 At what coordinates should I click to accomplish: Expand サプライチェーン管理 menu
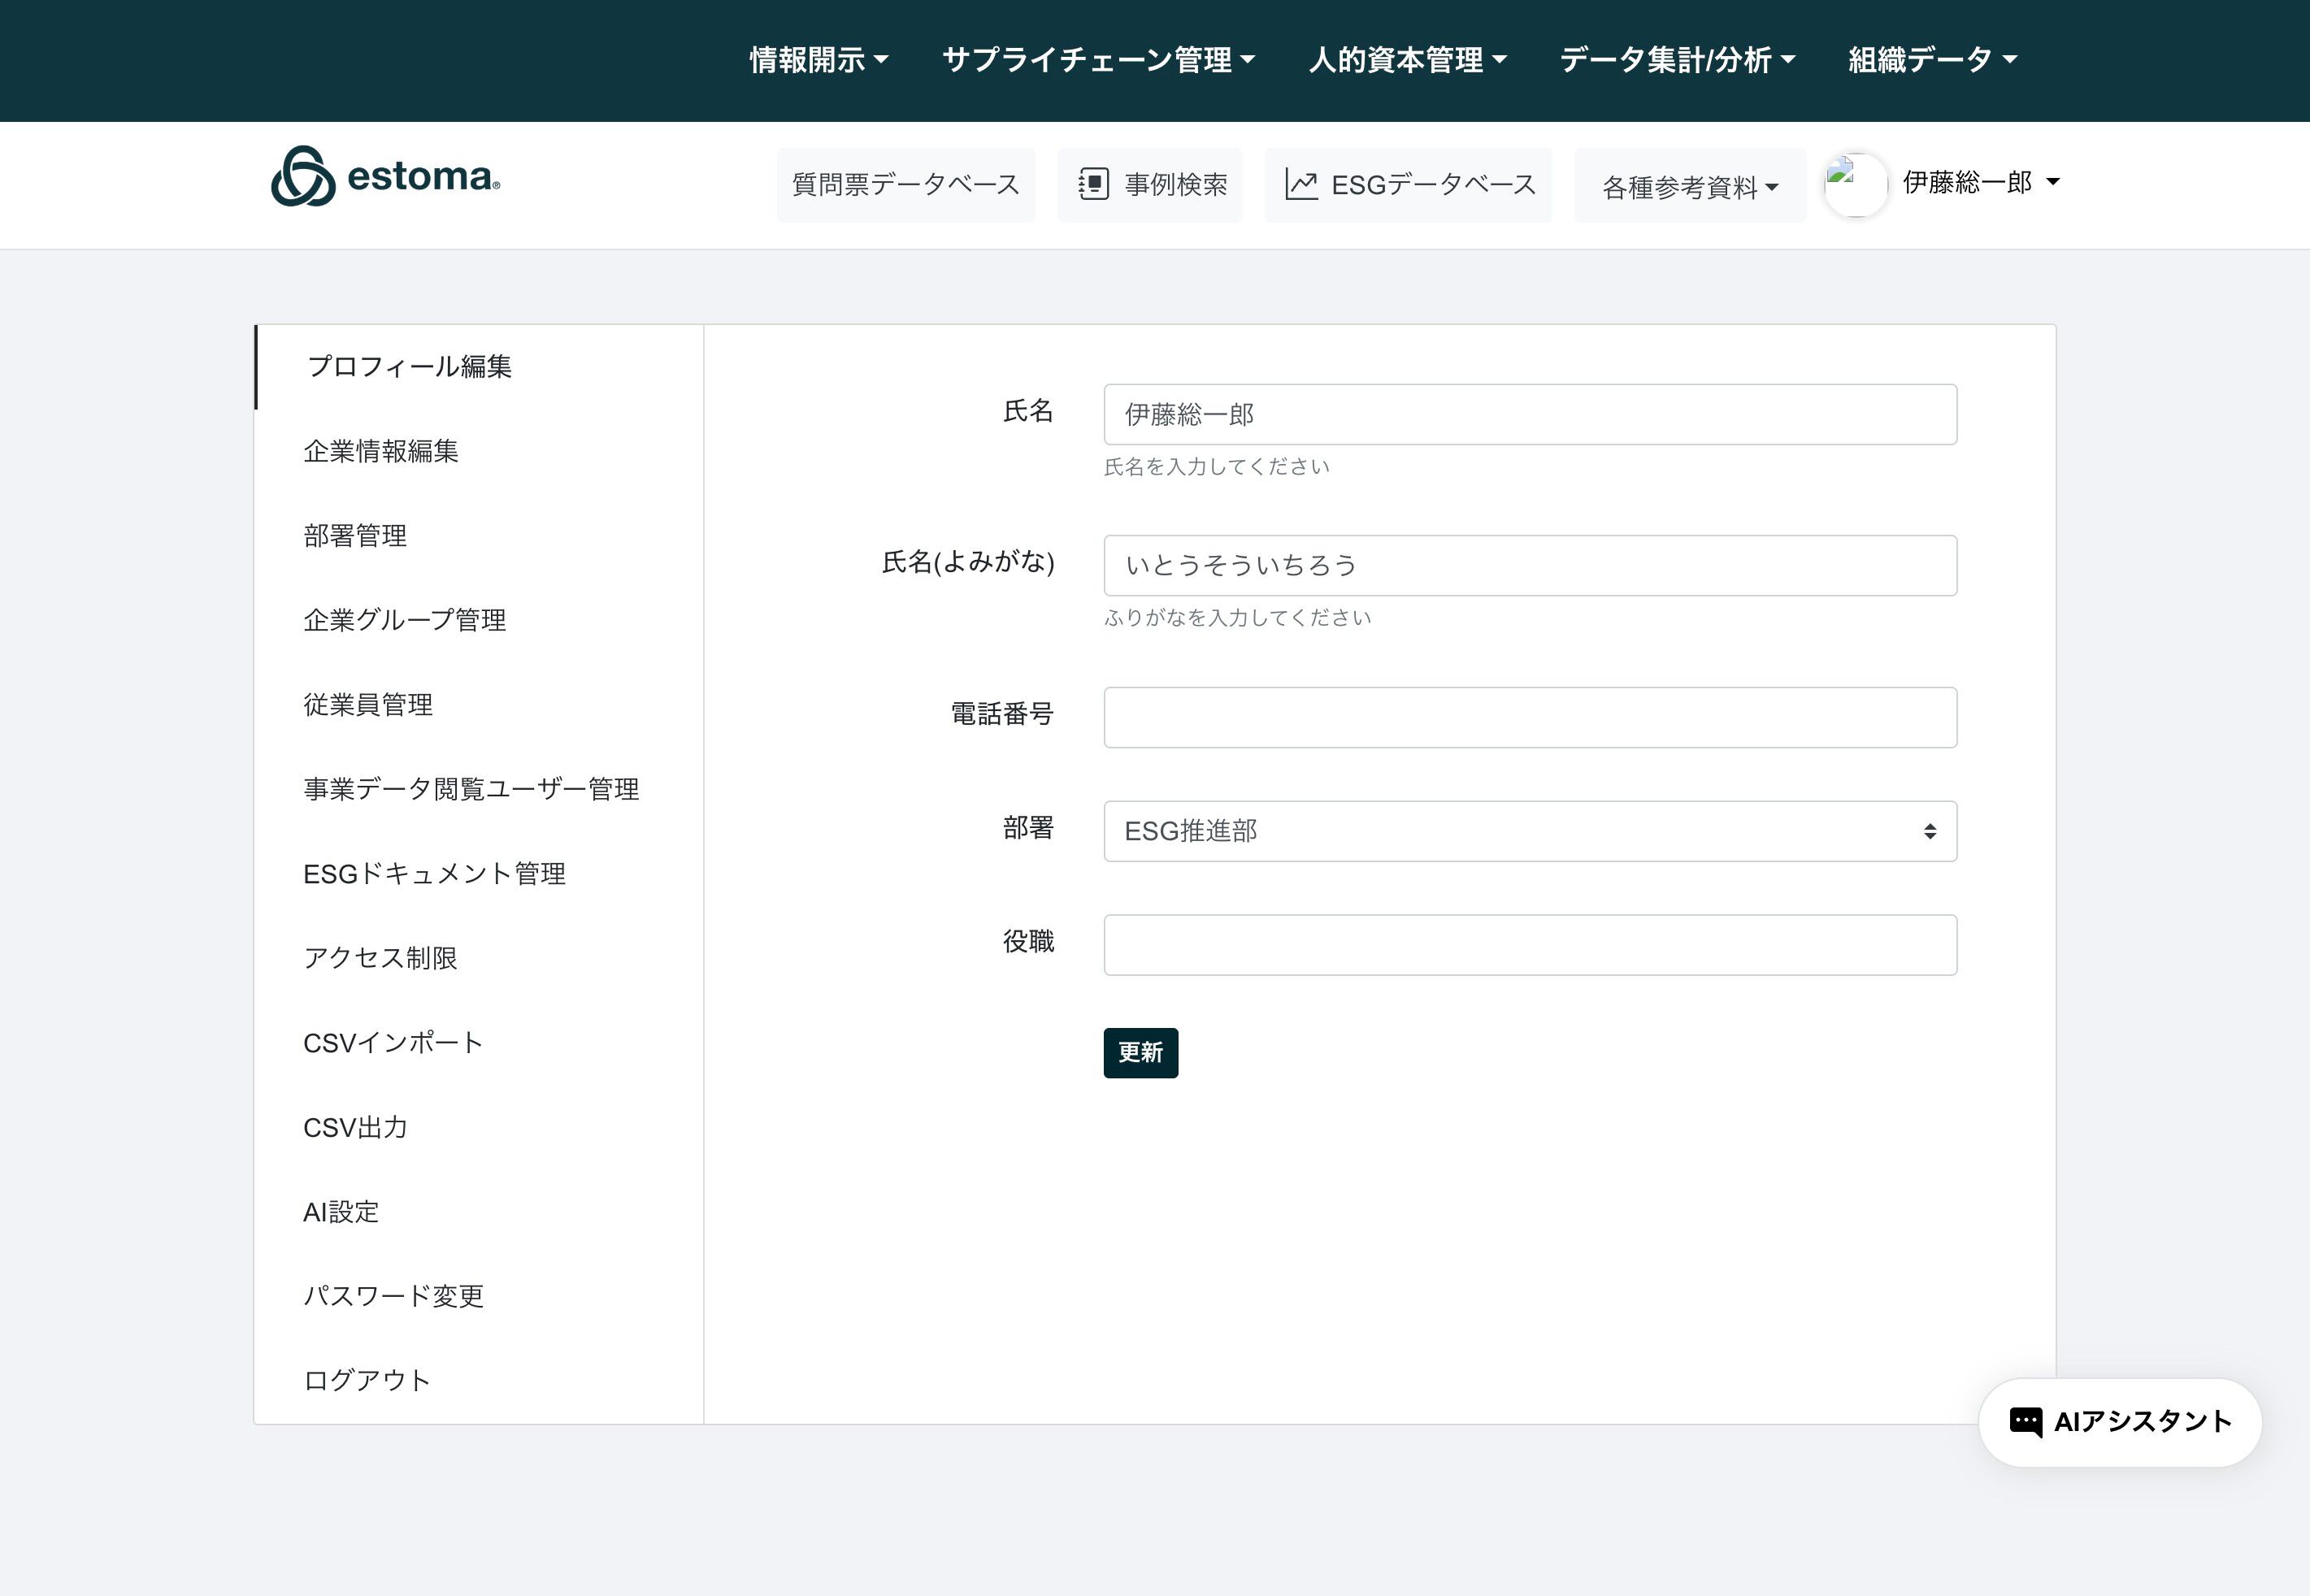pos(1098,60)
